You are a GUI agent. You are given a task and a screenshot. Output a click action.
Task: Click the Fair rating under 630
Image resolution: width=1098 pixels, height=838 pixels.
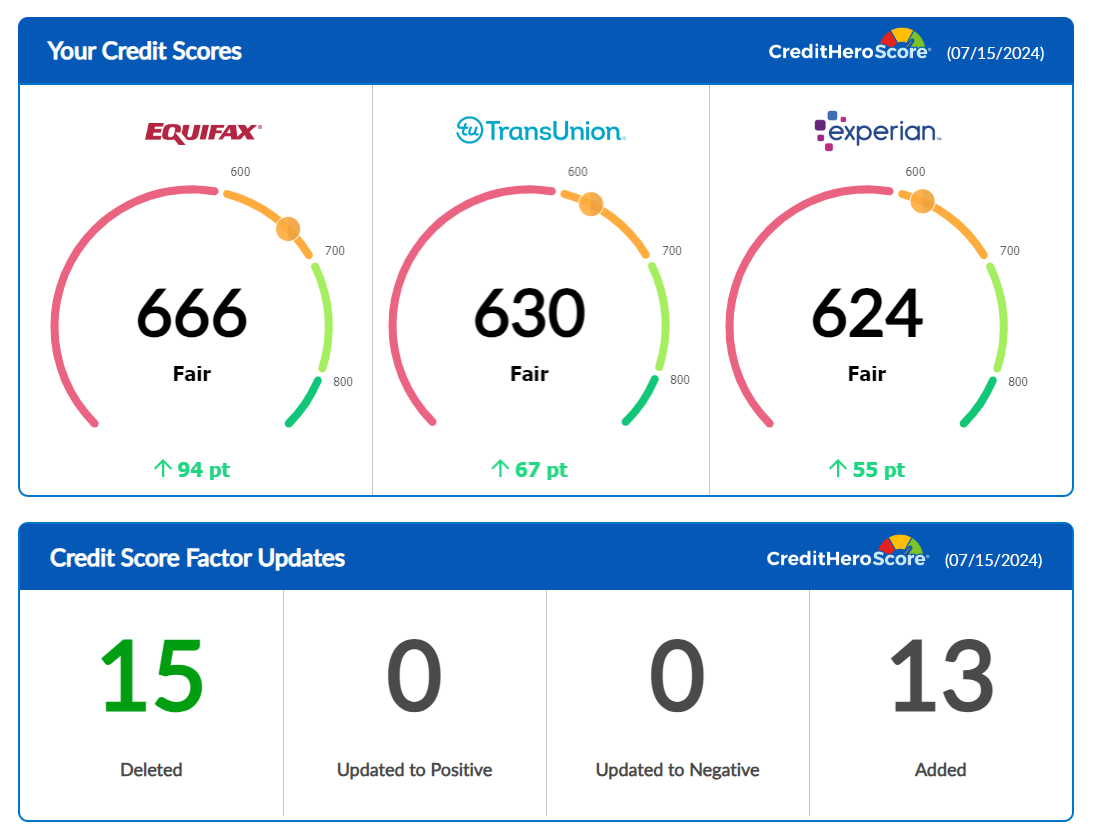[529, 374]
